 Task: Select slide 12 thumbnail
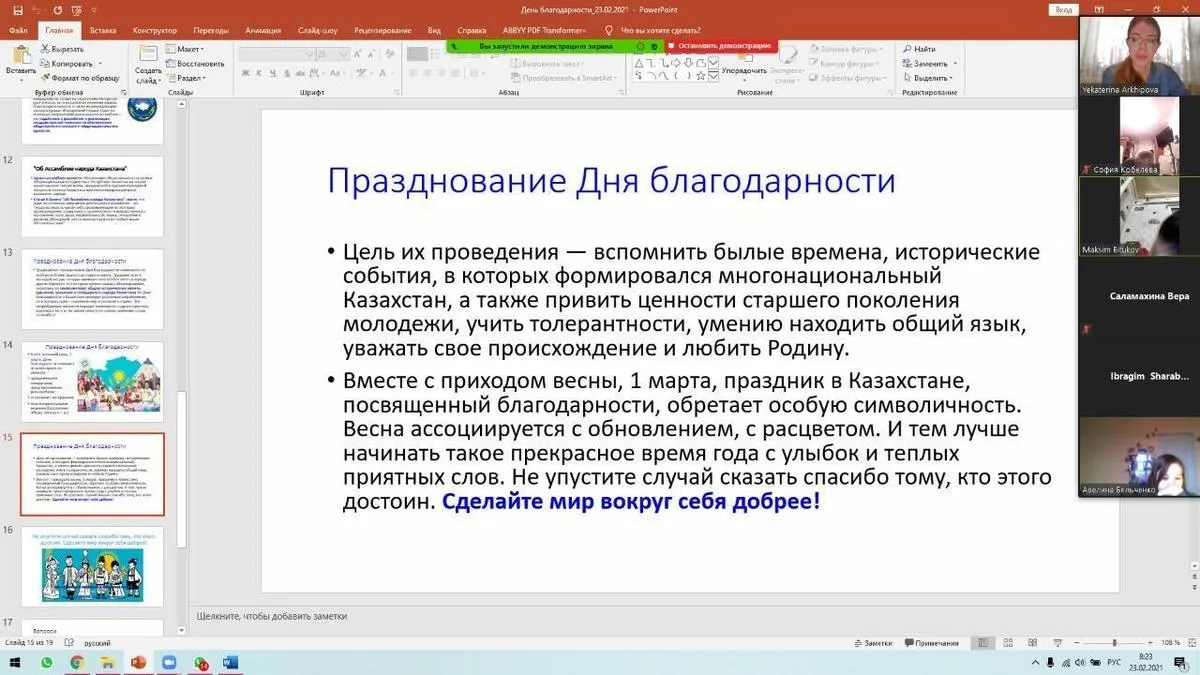pyautogui.click(x=92, y=195)
